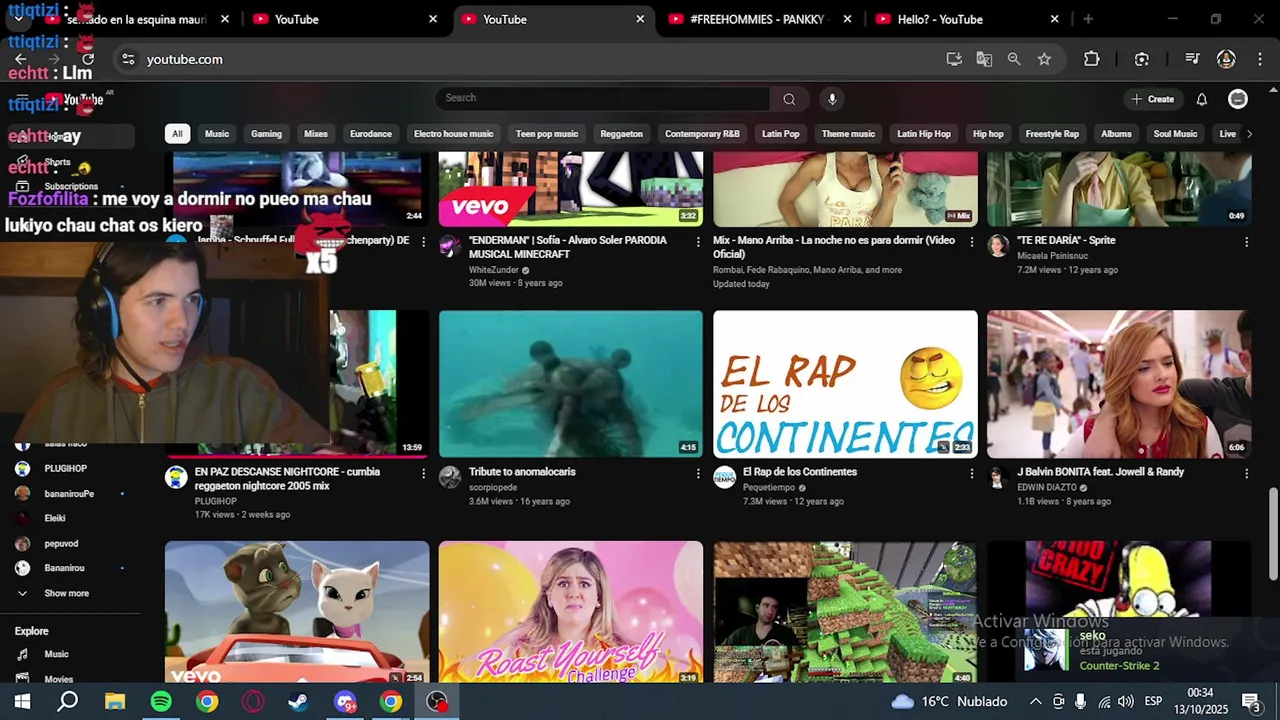Image resolution: width=1280 pixels, height=720 pixels.
Task: Open options menu for El Rap de los Continentes
Action: click(971, 473)
